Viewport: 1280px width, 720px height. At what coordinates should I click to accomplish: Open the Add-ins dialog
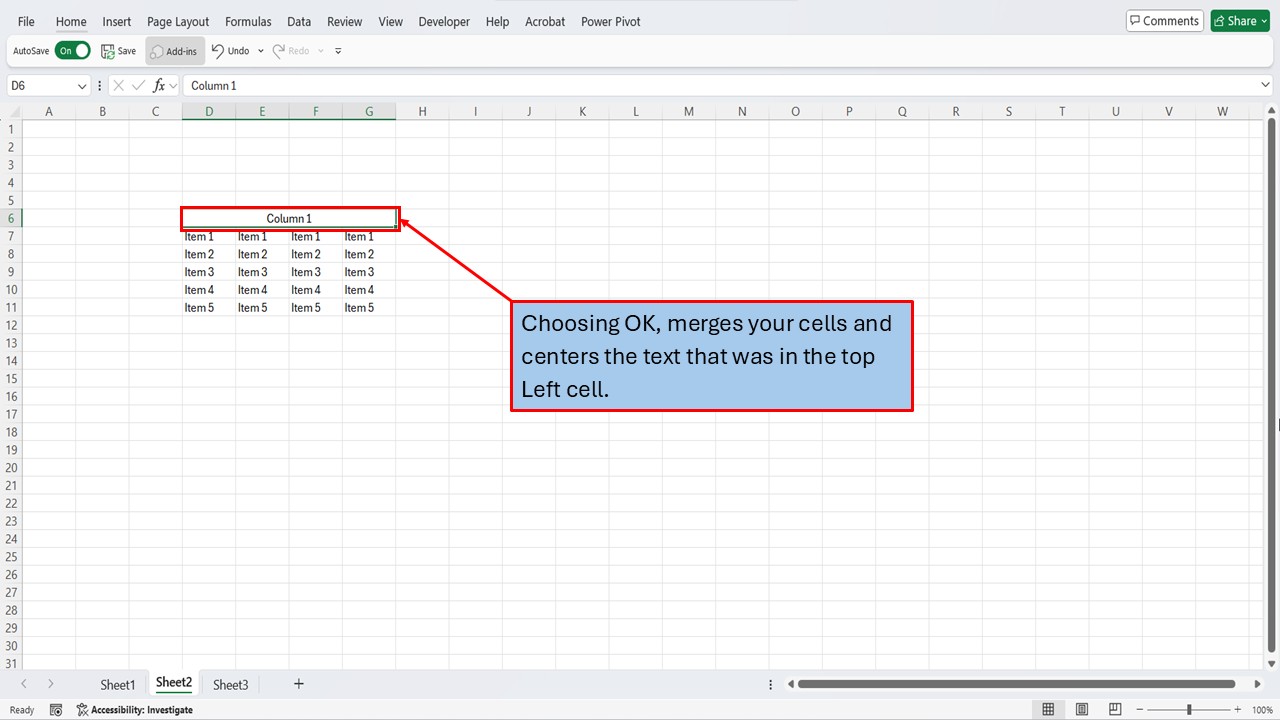(175, 50)
